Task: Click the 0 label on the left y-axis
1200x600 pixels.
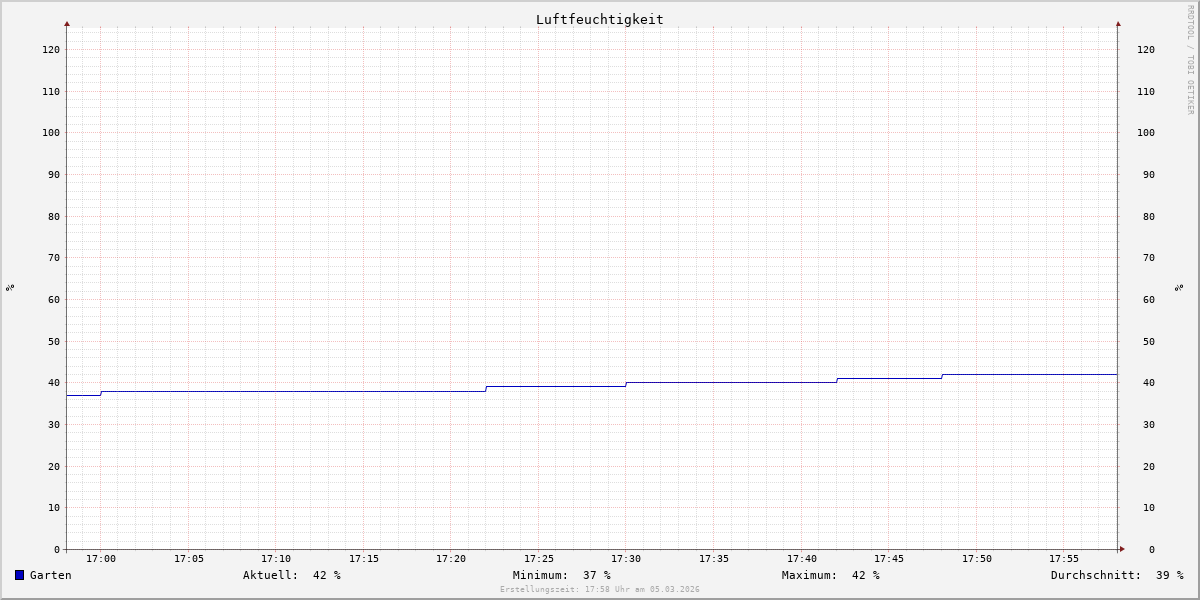Action: [x=57, y=549]
